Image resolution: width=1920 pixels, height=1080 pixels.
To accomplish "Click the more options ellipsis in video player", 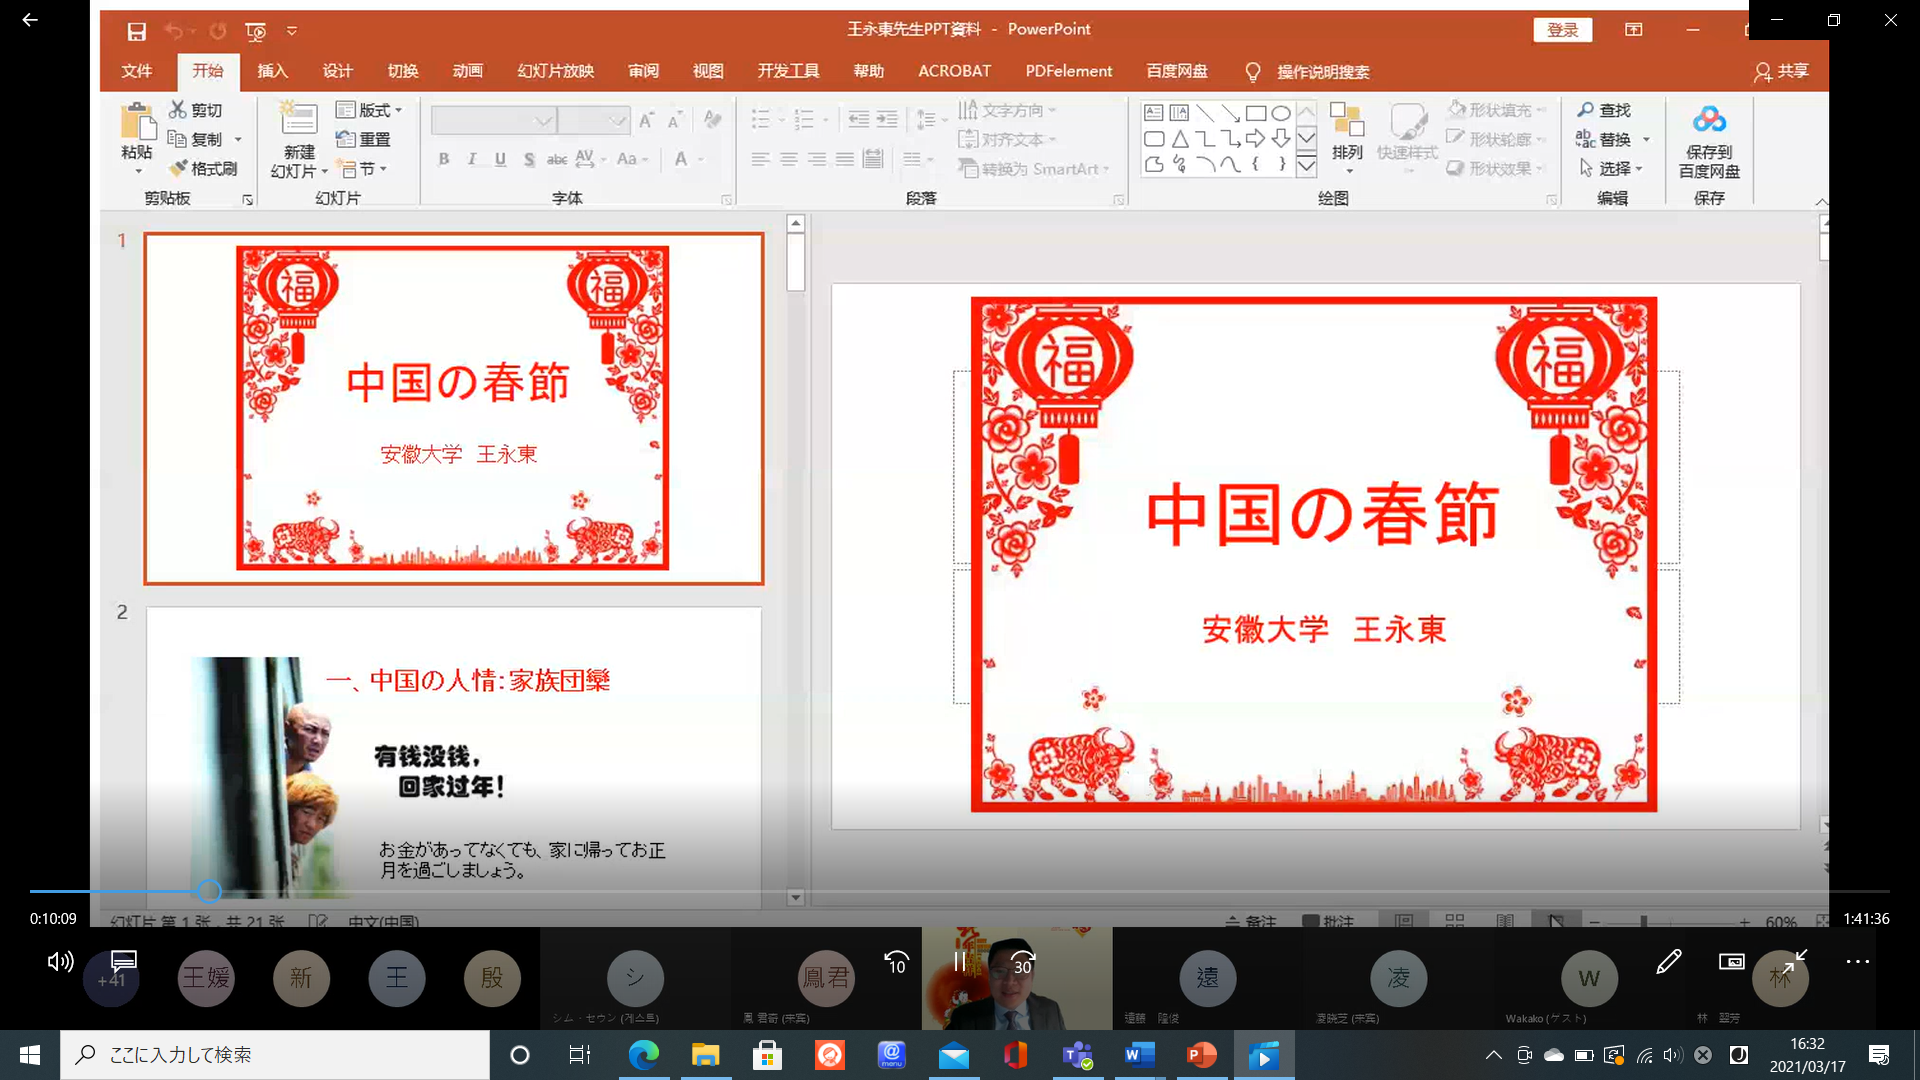I will coord(1857,962).
